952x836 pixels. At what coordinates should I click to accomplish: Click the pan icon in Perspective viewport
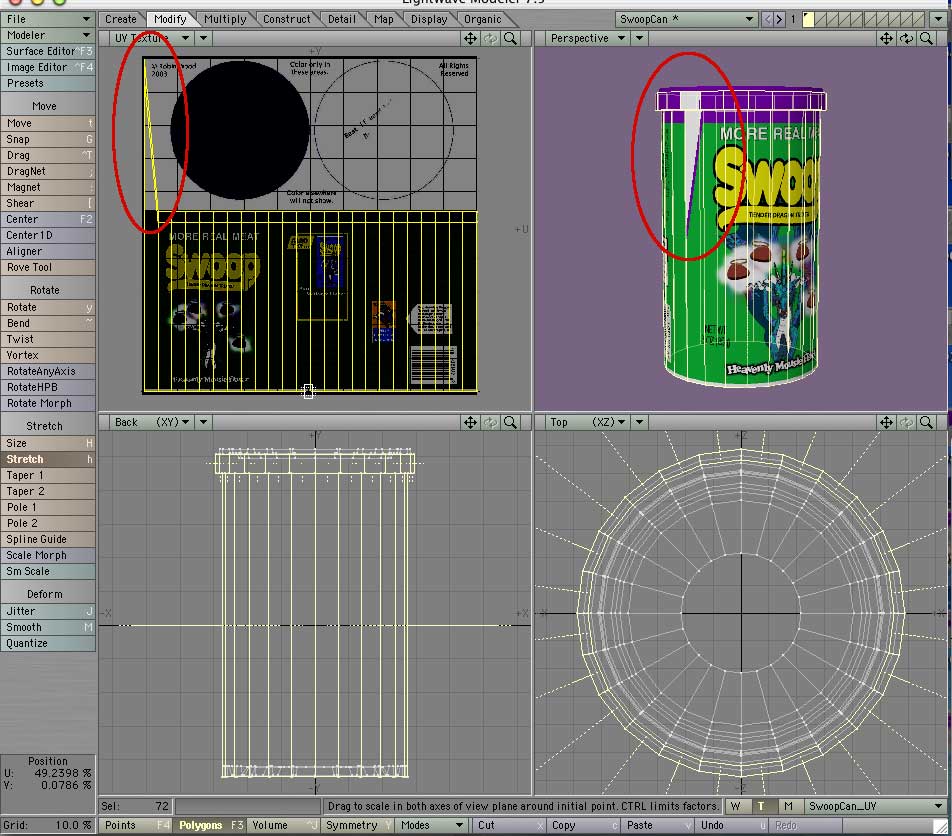tap(886, 38)
